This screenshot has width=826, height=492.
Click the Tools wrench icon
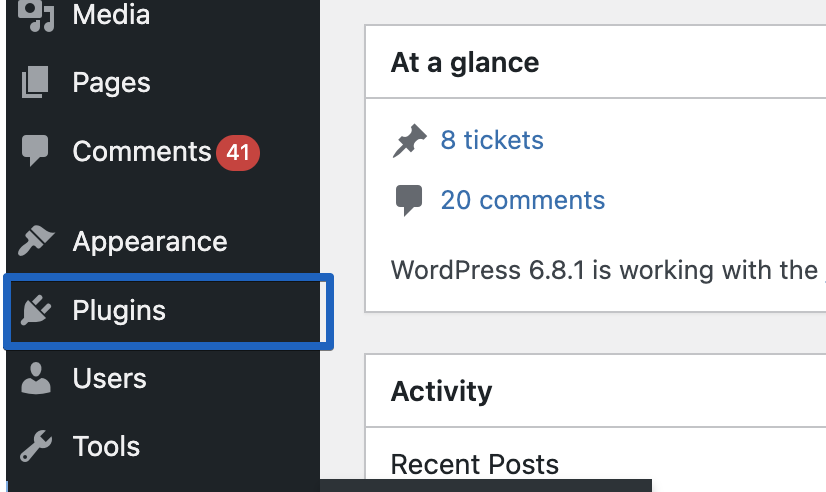(36, 447)
